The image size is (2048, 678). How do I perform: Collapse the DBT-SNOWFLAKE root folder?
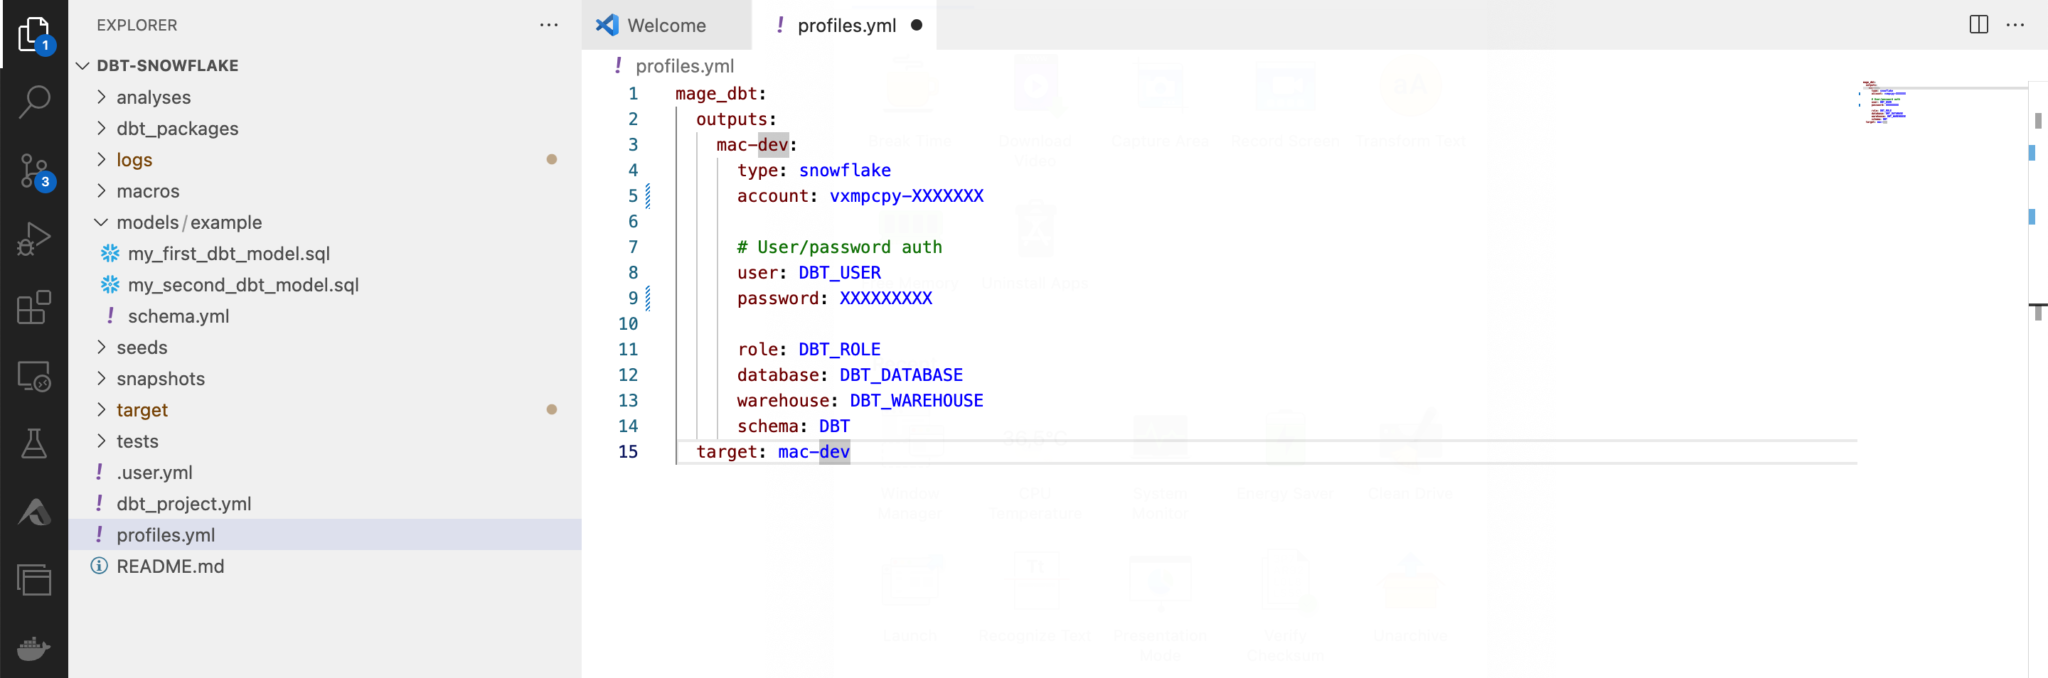pos(83,65)
